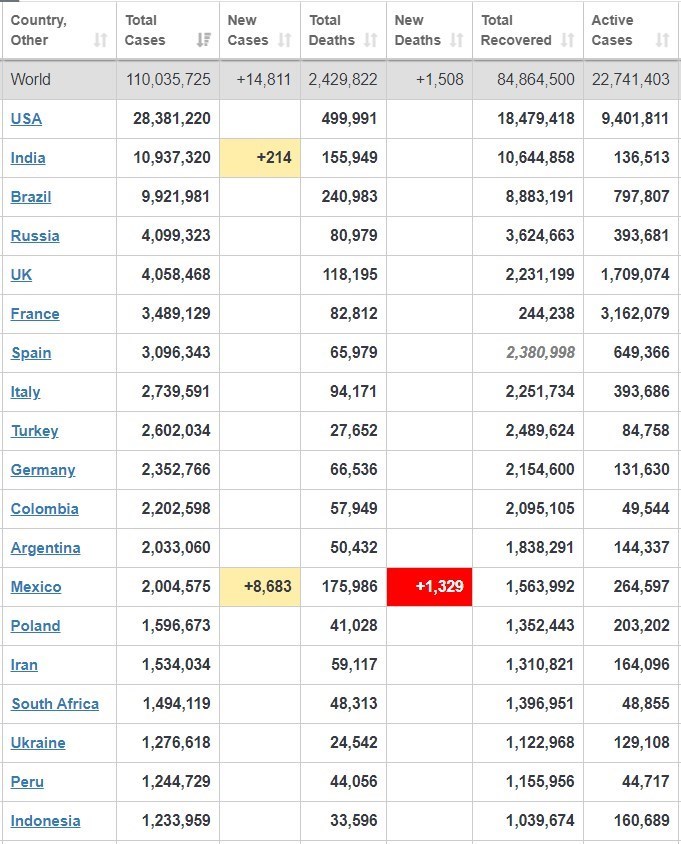Sort table by New Cases arrows

pyautogui.click(x=285, y=41)
